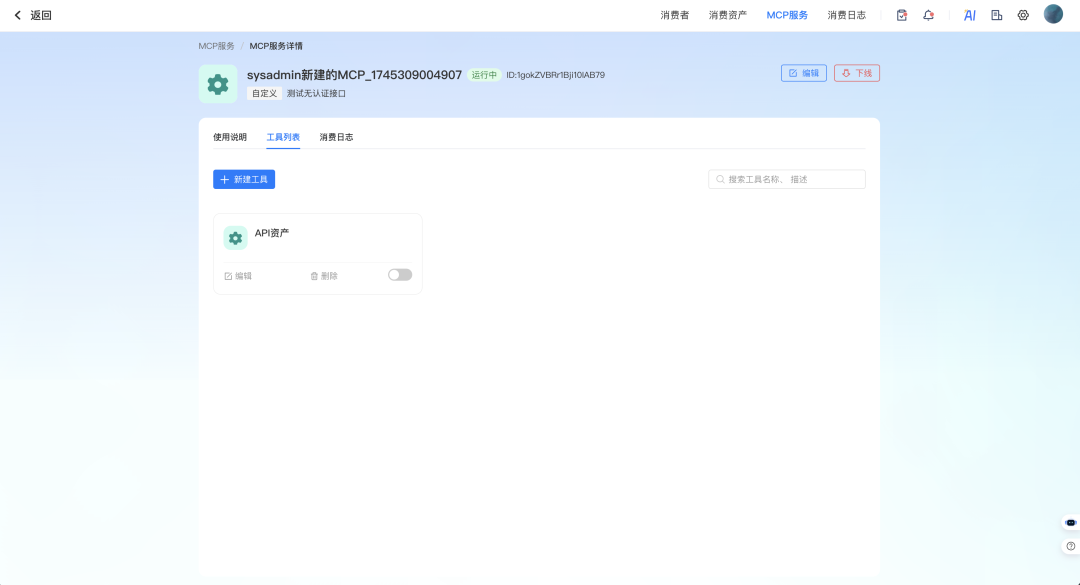Click the service ID text
The height and width of the screenshot is (585, 1080).
pos(555,75)
